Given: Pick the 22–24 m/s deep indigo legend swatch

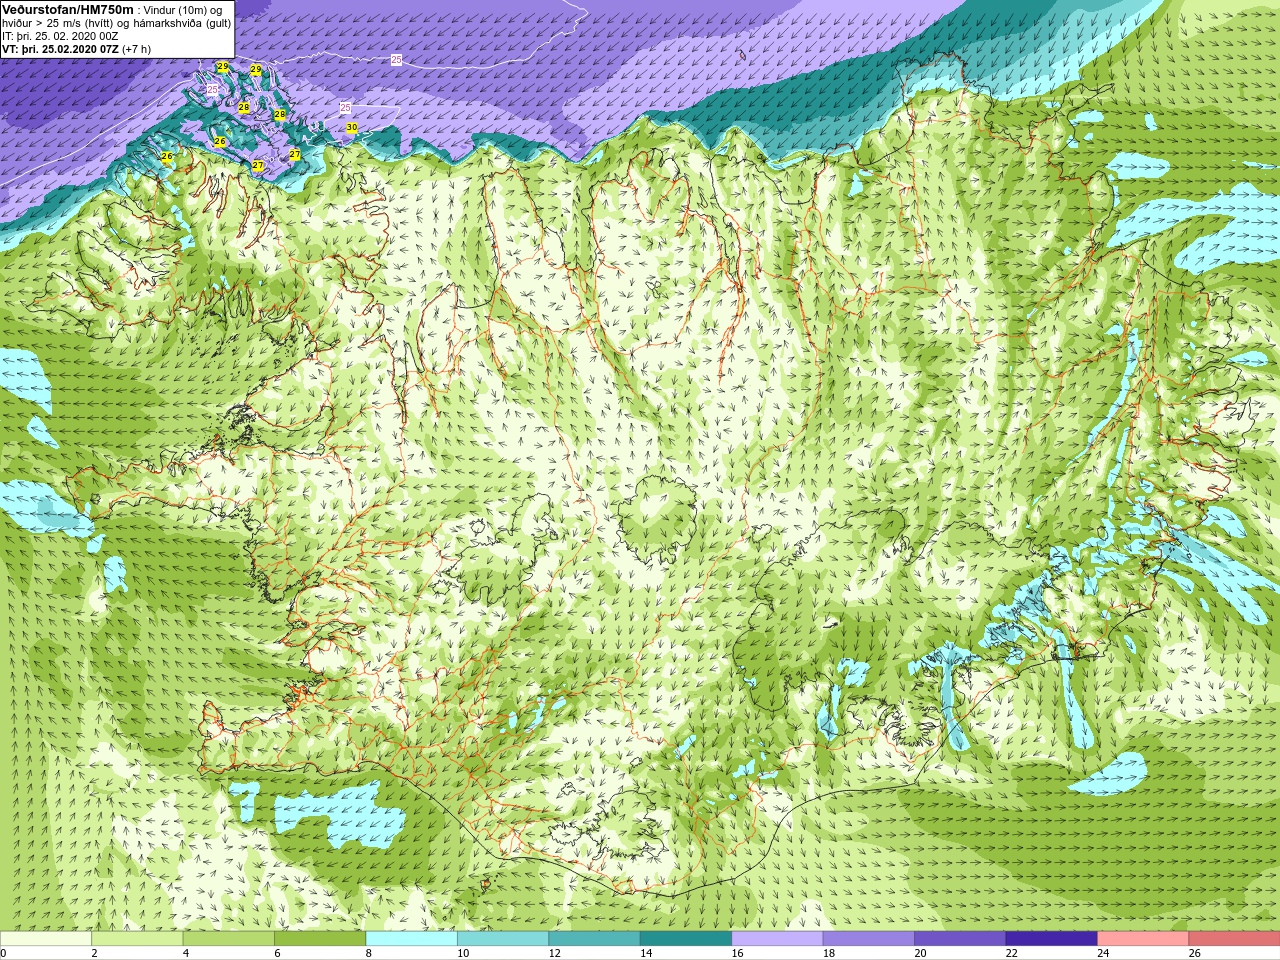Looking at the screenshot, I should coord(1052,939).
